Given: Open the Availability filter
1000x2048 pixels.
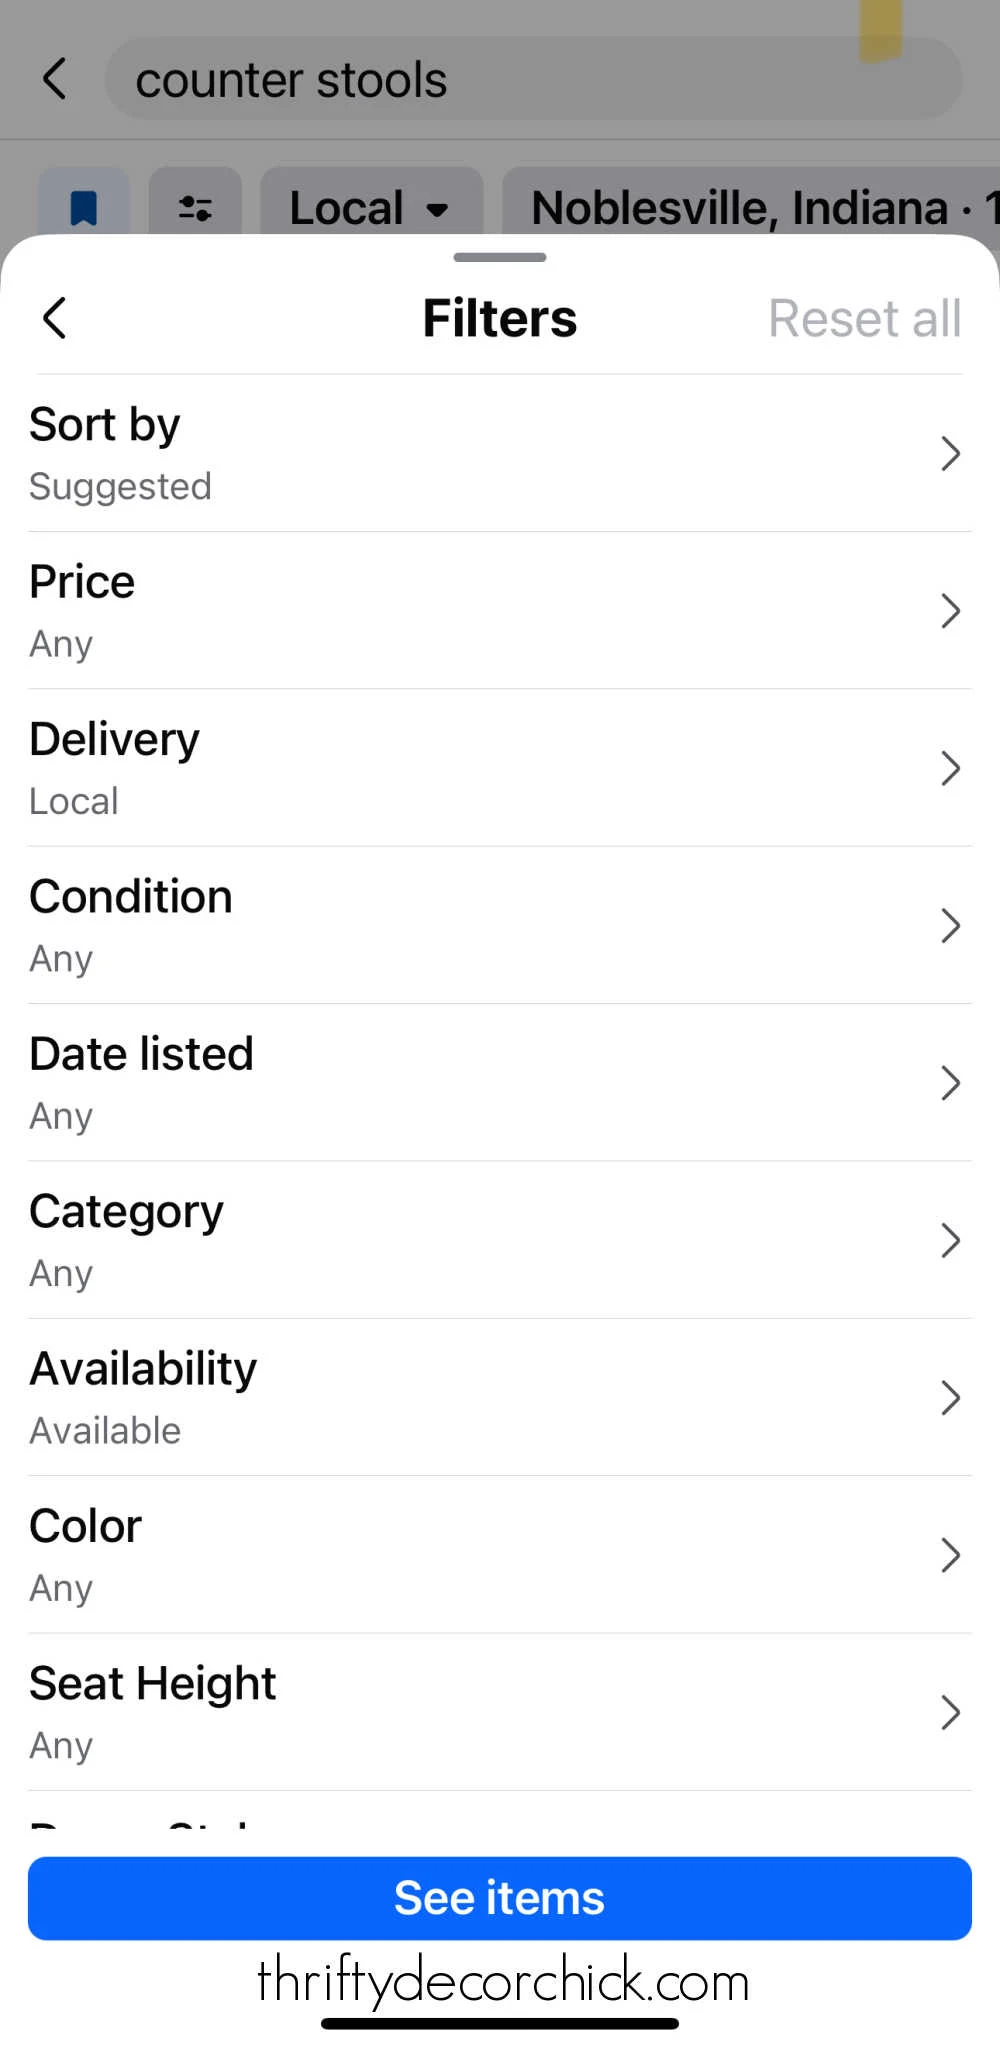Looking at the screenshot, I should click(480, 1397).
